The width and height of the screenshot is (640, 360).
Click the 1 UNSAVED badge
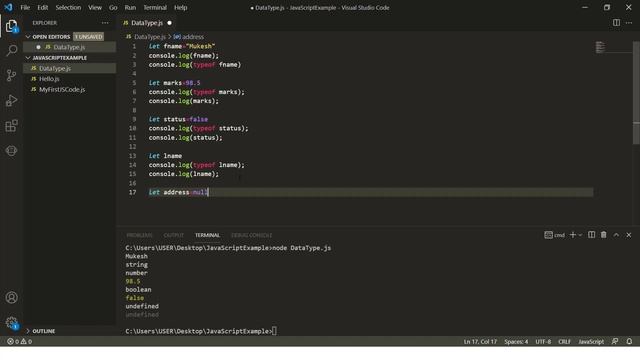click(x=89, y=37)
